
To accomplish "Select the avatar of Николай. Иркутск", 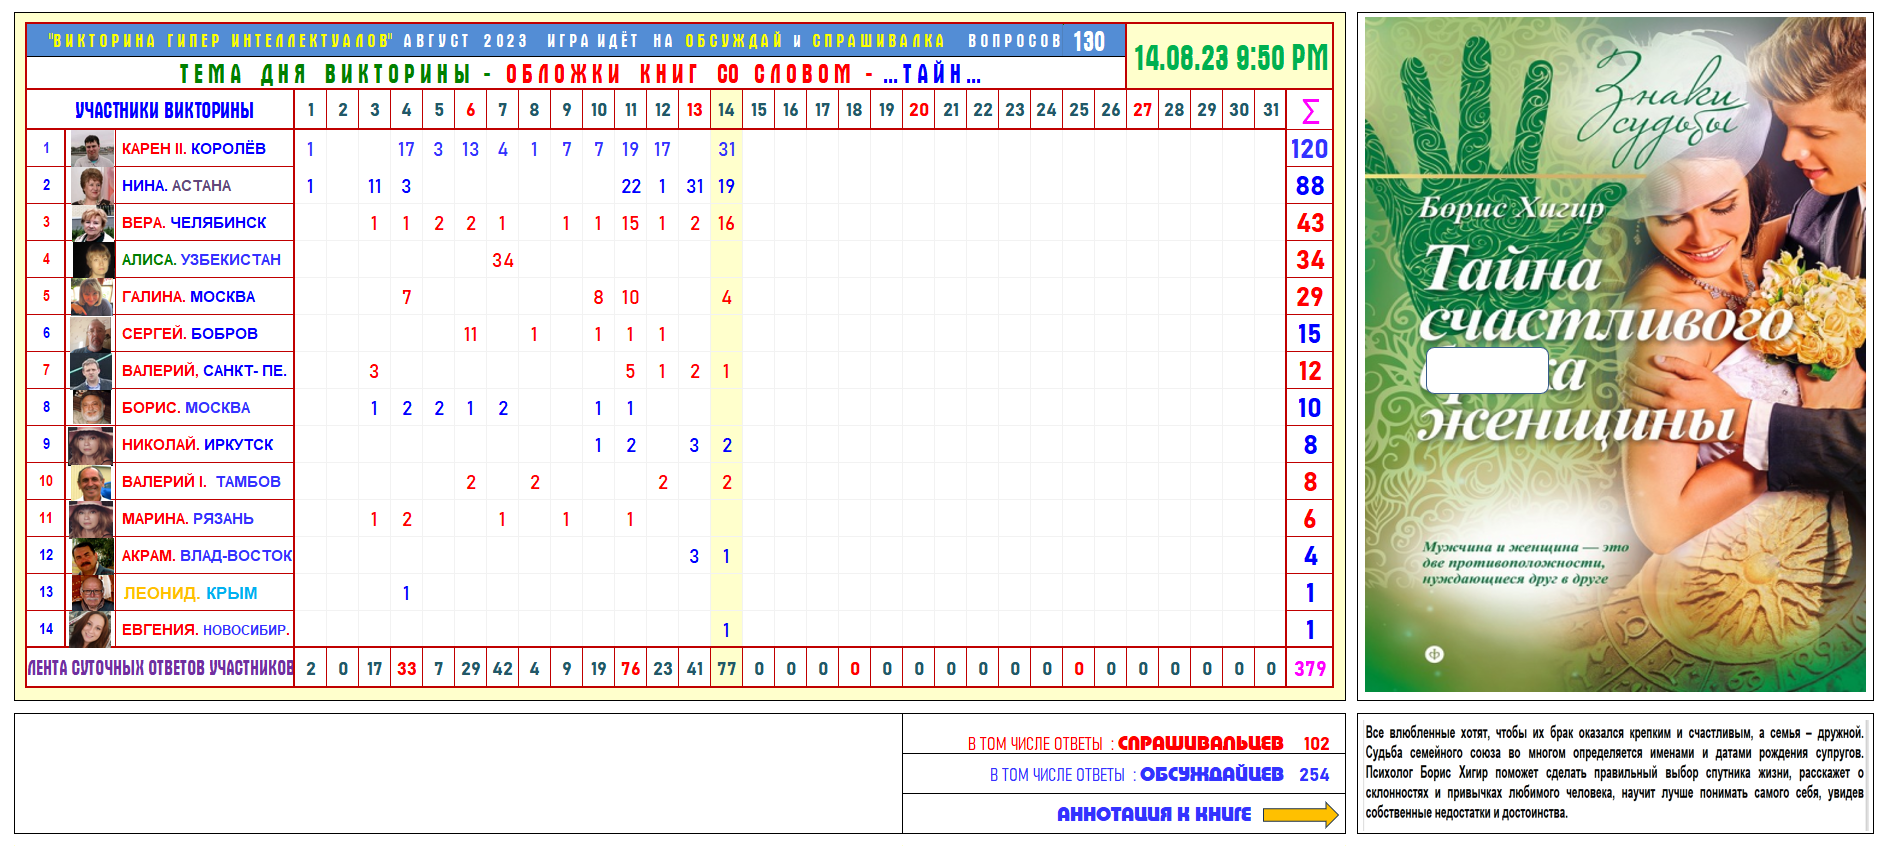I will coord(92,445).
